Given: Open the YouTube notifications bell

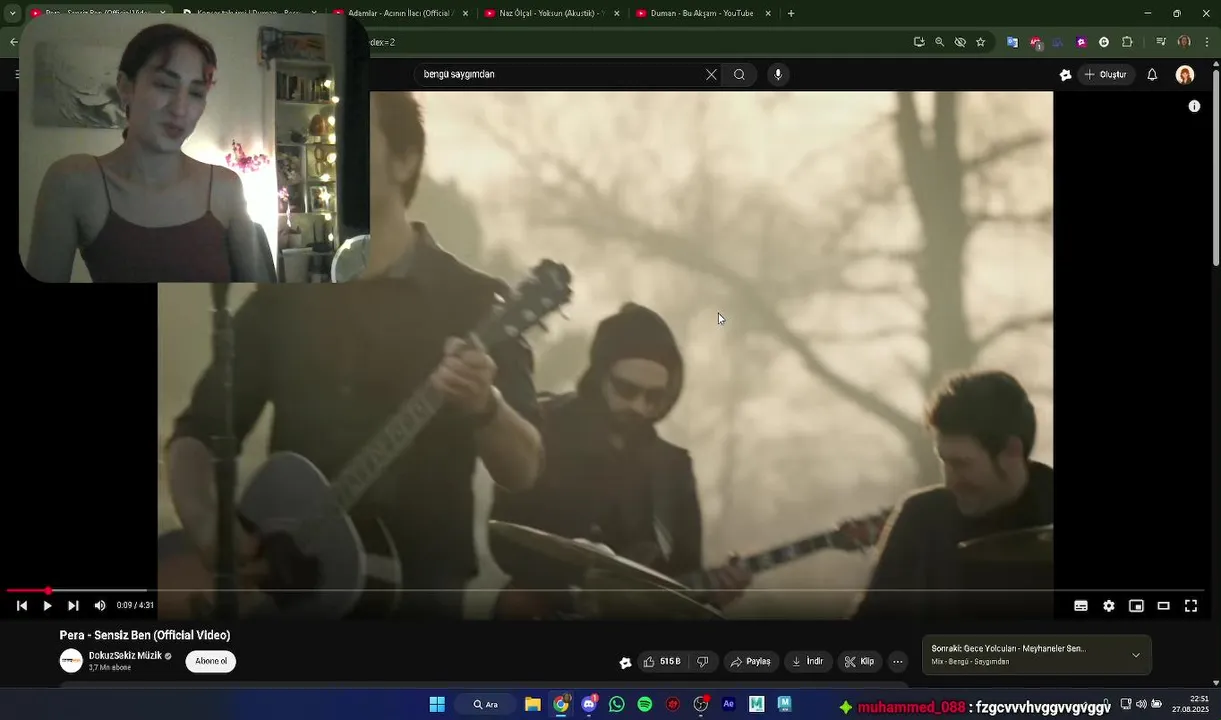Looking at the screenshot, I should (x=1152, y=74).
